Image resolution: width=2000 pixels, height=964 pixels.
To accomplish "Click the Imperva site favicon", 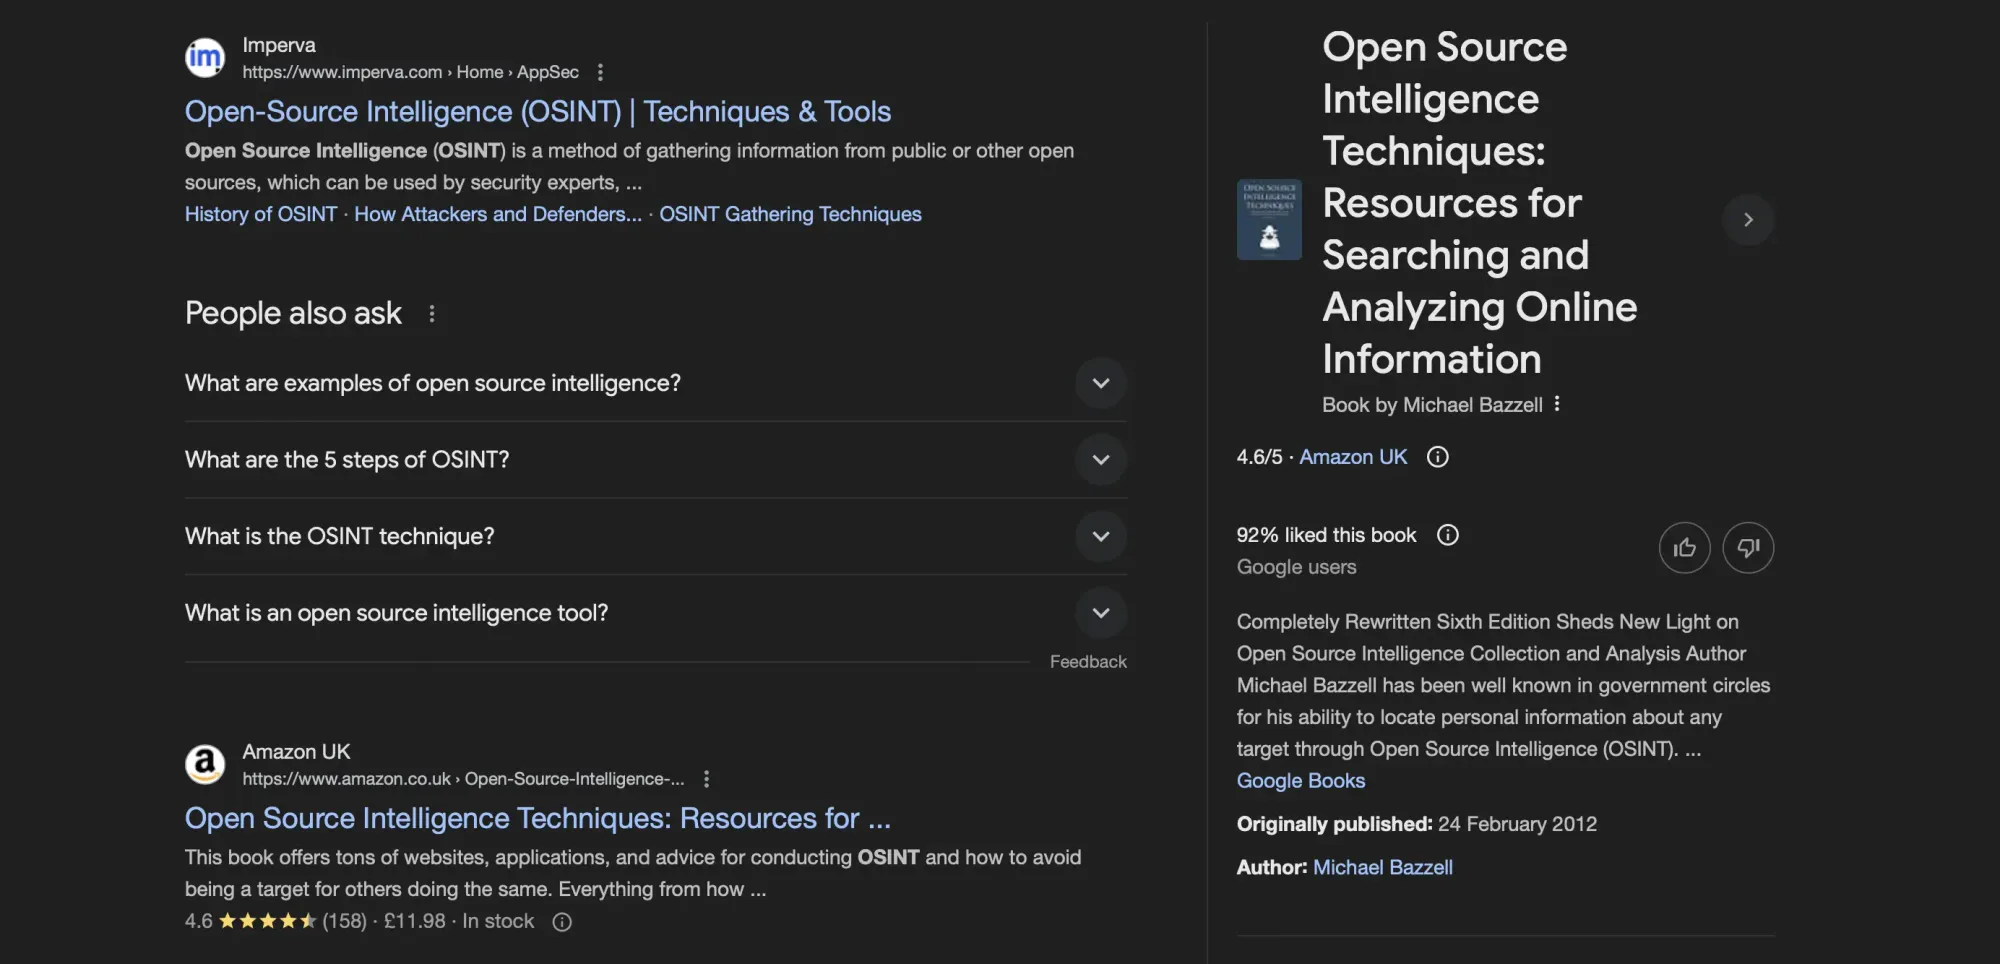I will tap(205, 58).
